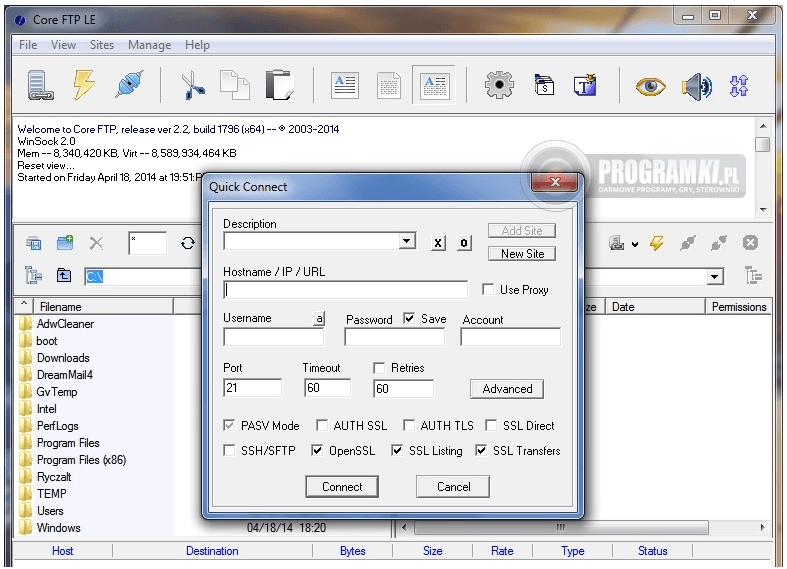
Task: Click the small 0 button beside Description
Action: (x=464, y=243)
